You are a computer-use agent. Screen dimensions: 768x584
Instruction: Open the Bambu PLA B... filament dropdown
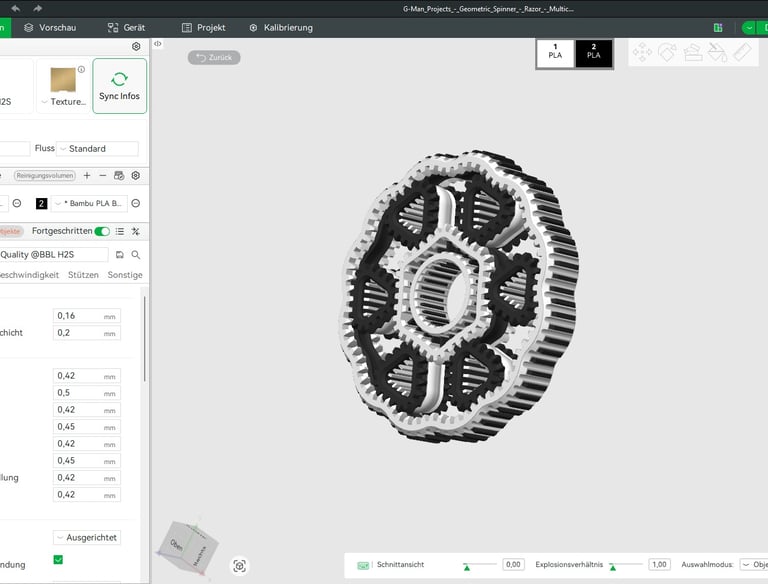[89, 203]
